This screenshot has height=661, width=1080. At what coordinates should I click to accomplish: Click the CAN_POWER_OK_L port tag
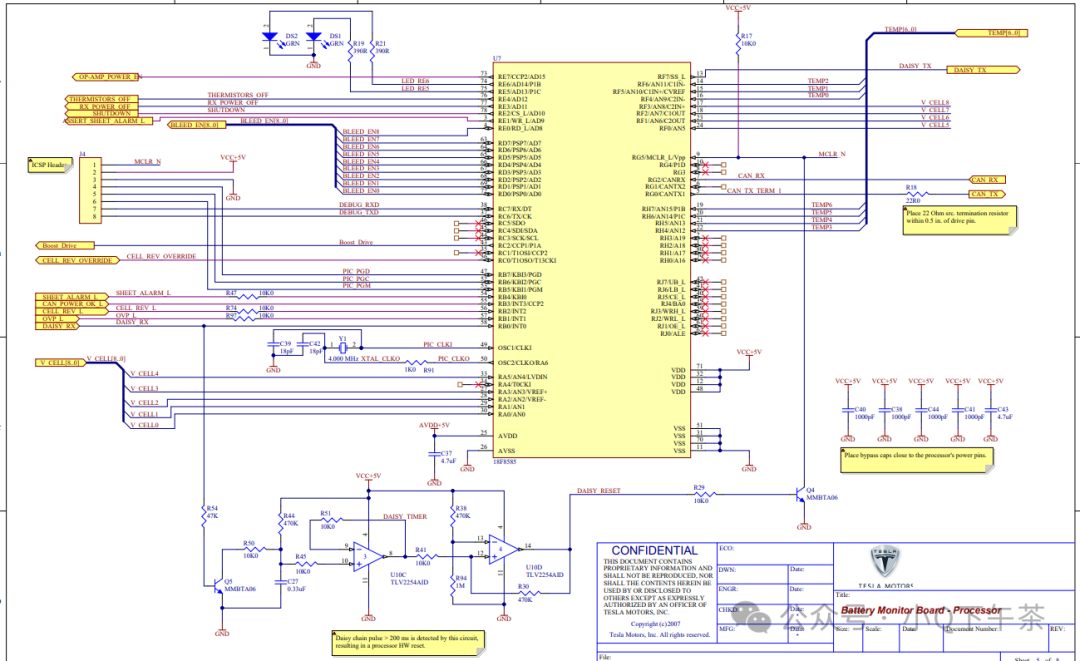pyautogui.click(x=72, y=304)
